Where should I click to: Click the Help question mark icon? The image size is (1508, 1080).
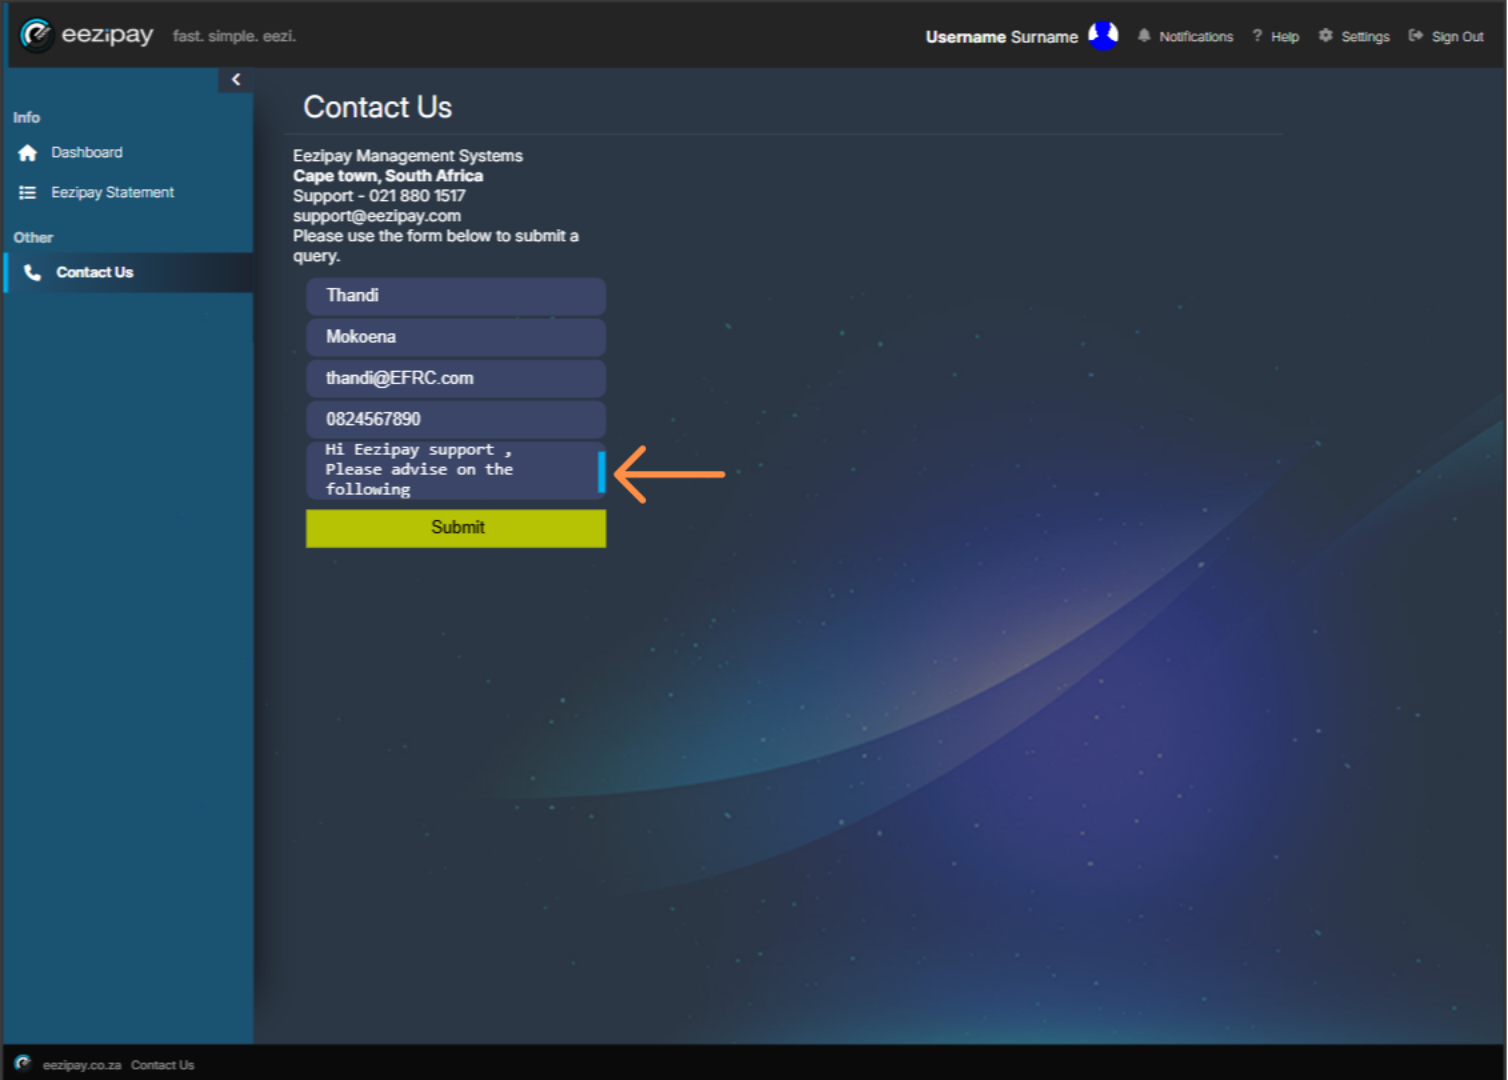point(1257,36)
